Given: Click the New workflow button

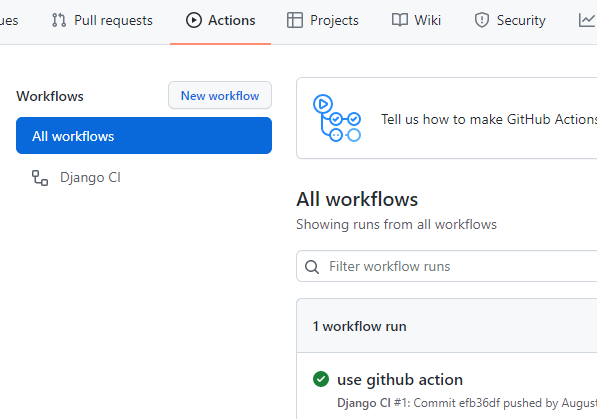Looking at the screenshot, I should (x=220, y=95).
